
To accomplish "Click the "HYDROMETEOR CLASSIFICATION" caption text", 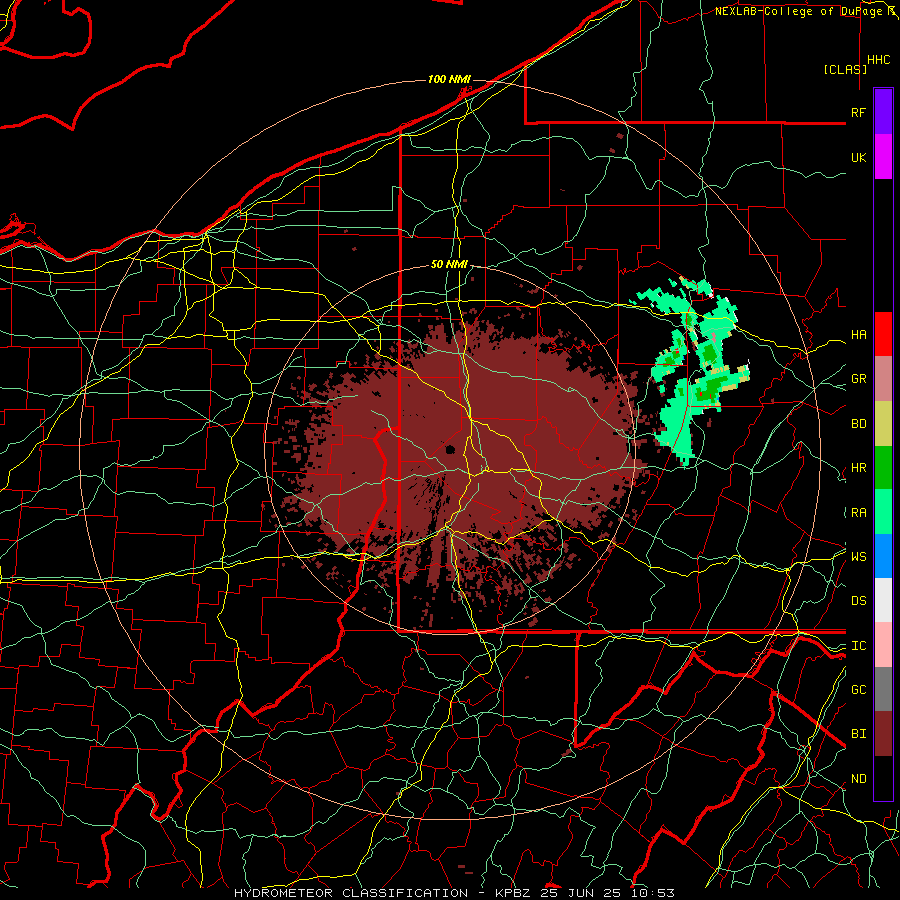I will 351,893.
